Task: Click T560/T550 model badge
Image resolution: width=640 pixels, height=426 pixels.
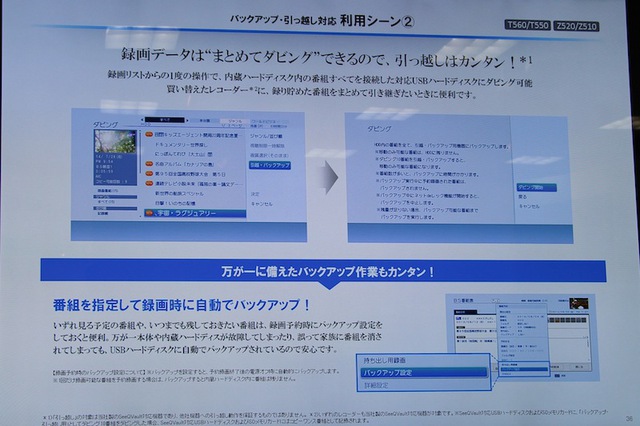Action: (527, 25)
